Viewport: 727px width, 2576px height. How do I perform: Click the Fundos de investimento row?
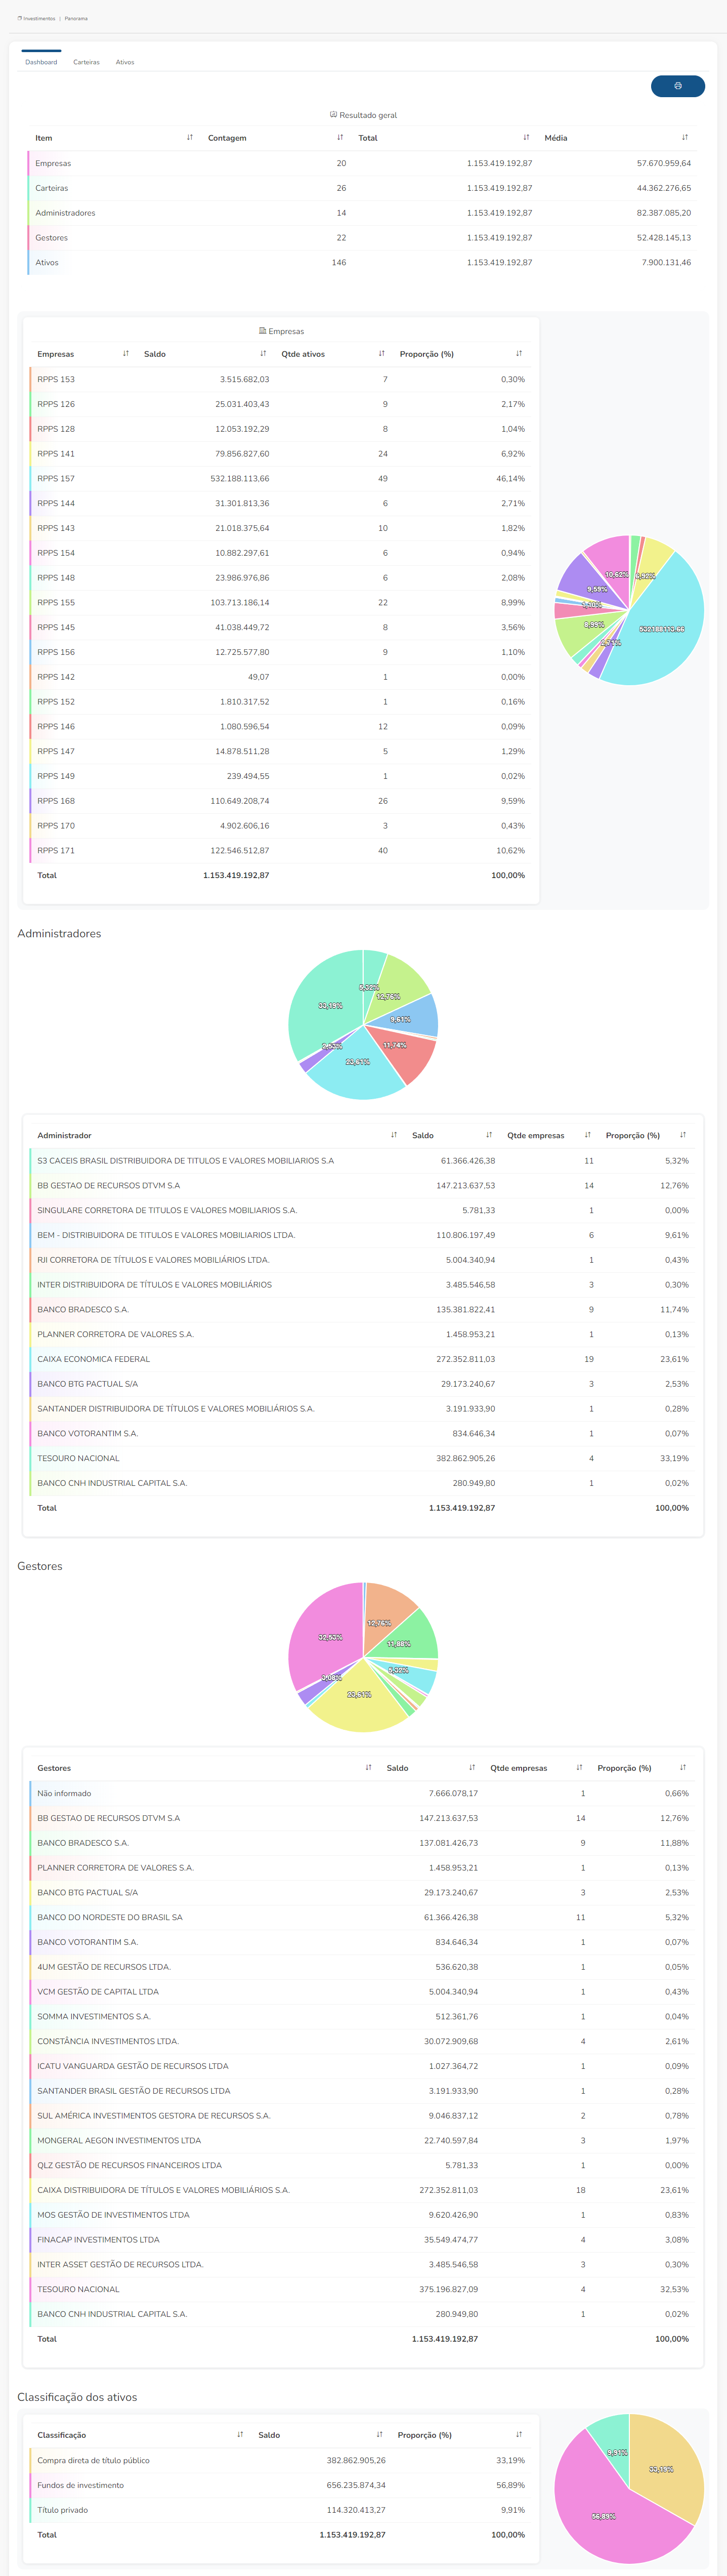coord(280,2485)
